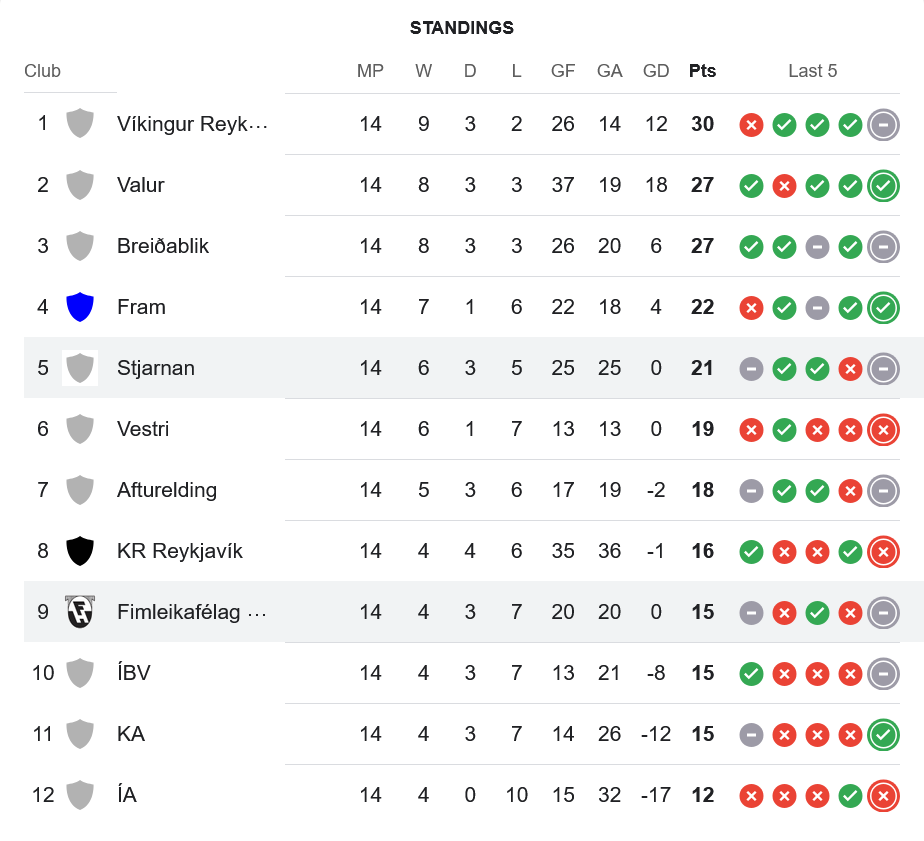Open the Afturelding club link
Image resolution: width=924 pixels, height=841 pixels.
[x=167, y=490]
